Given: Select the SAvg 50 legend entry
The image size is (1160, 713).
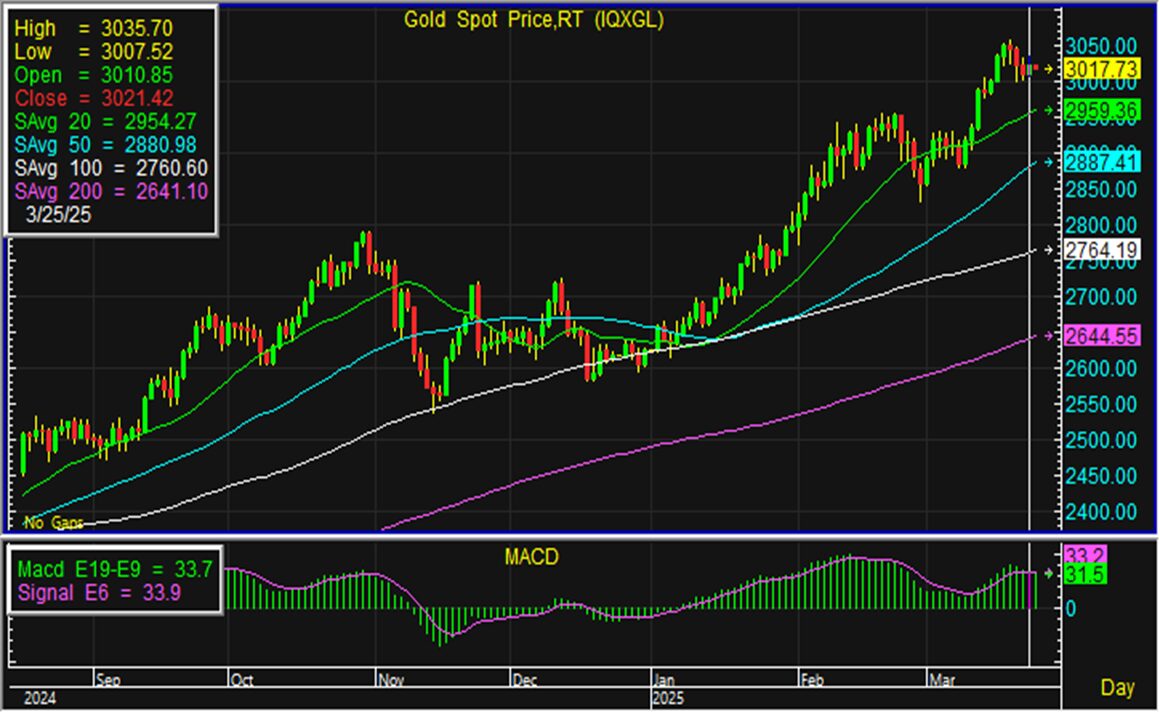Looking at the screenshot, I should 108,144.
